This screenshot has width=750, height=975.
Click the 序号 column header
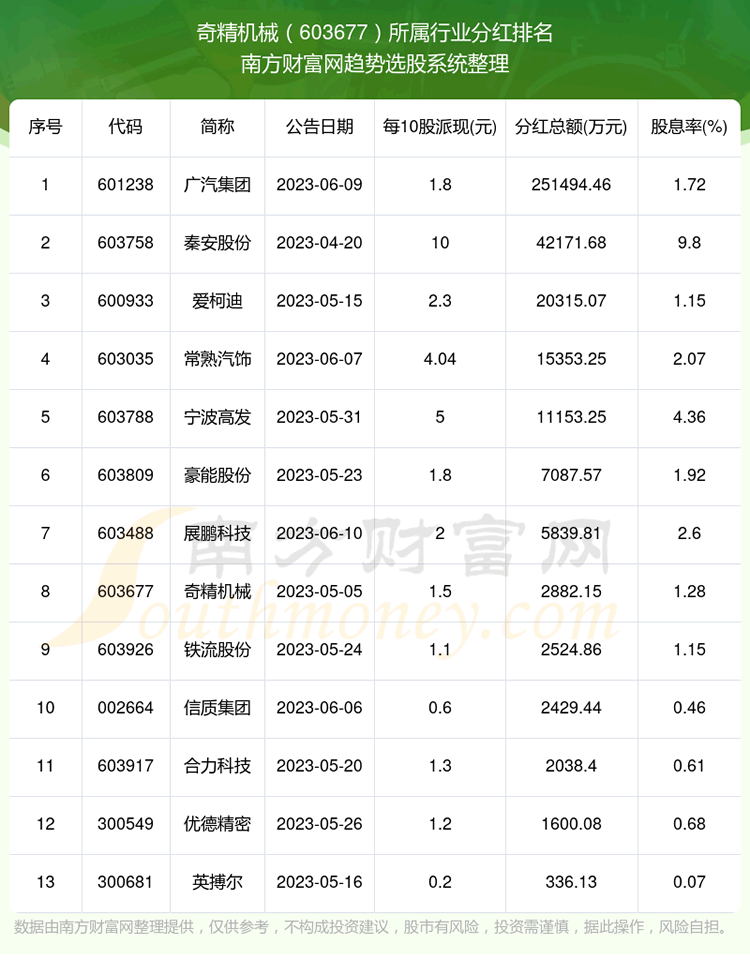(x=45, y=127)
